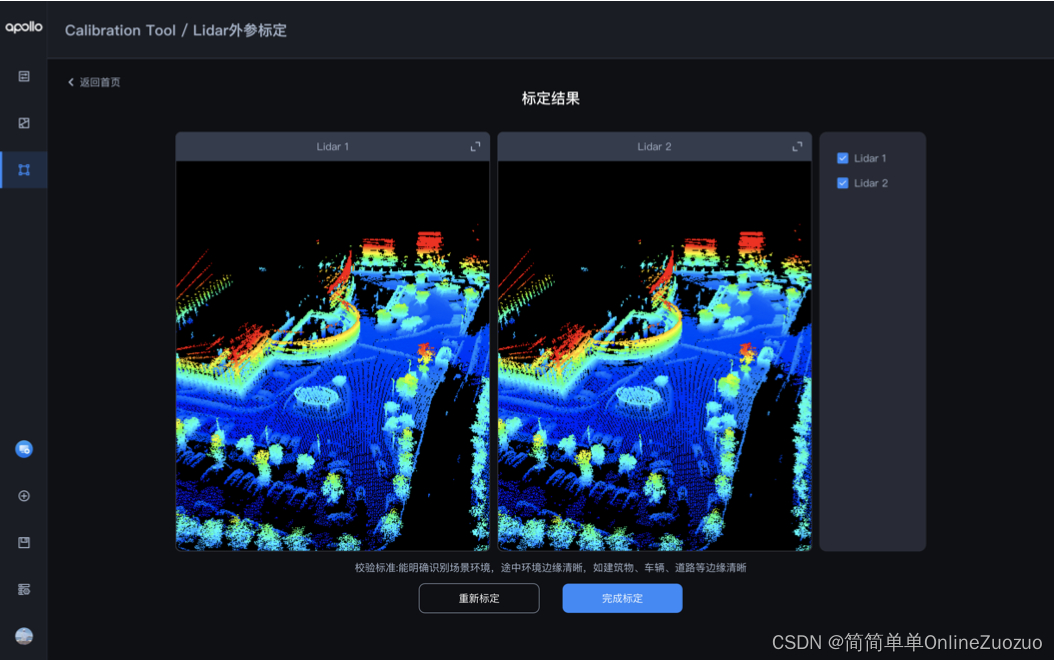The height and width of the screenshot is (662, 1058).
Task: Click the Lidar外参标定 breadcrumb text
Action: click(x=240, y=30)
